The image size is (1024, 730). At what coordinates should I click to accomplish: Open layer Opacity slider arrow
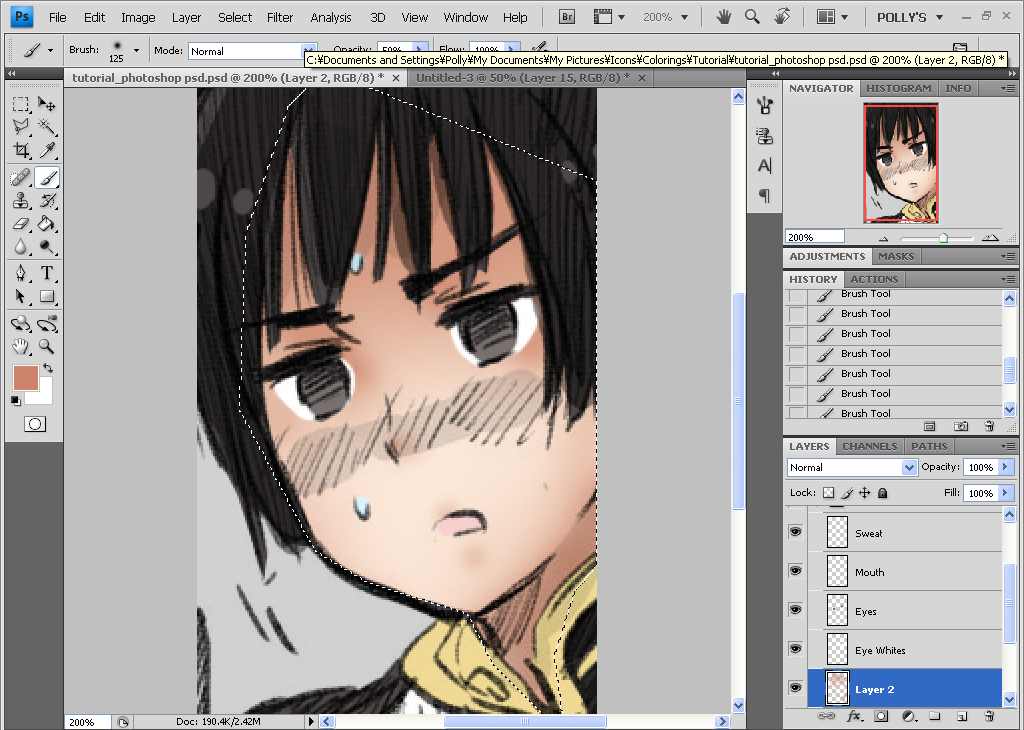coord(1005,467)
